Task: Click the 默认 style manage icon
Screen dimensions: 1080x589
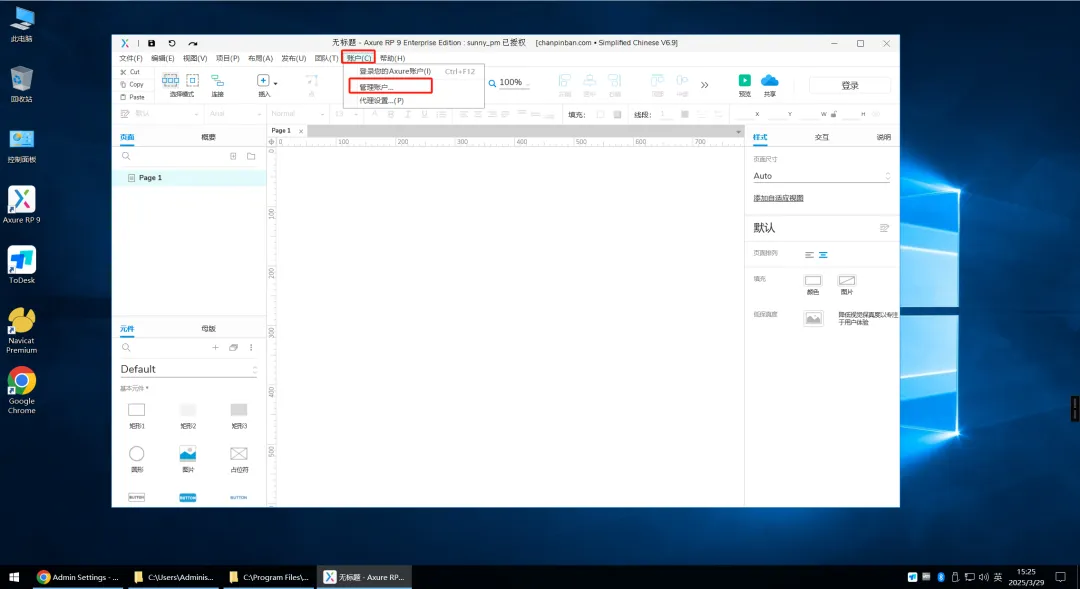Action: pos(884,228)
